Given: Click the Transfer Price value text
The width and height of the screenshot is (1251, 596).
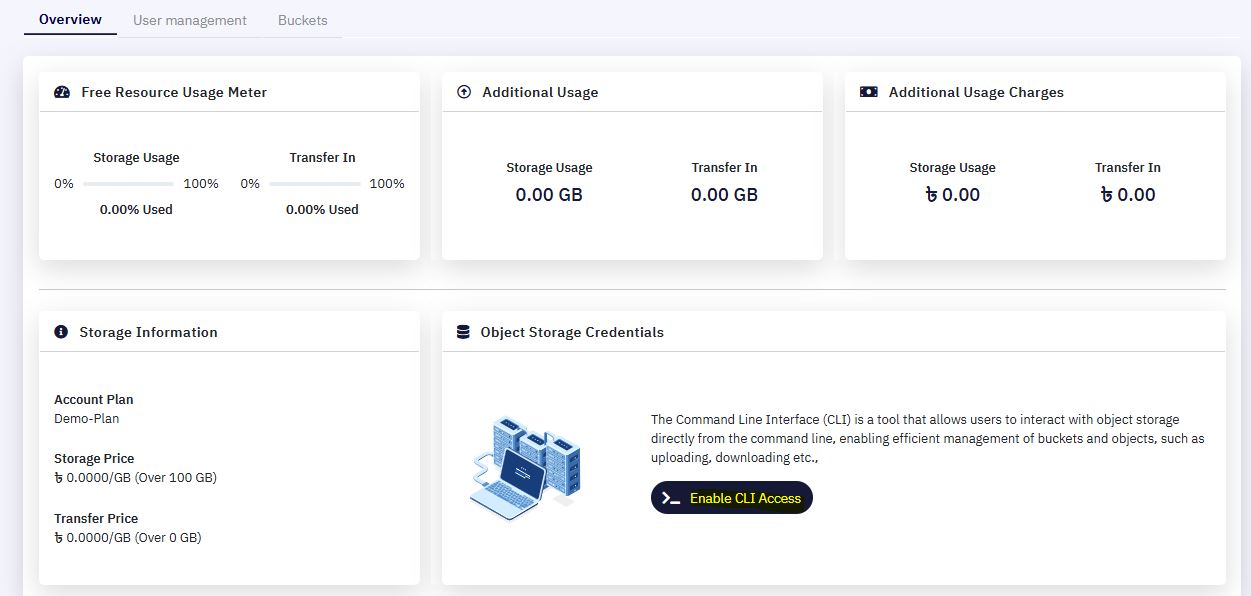Looking at the screenshot, I should click(x=128, y=538).
